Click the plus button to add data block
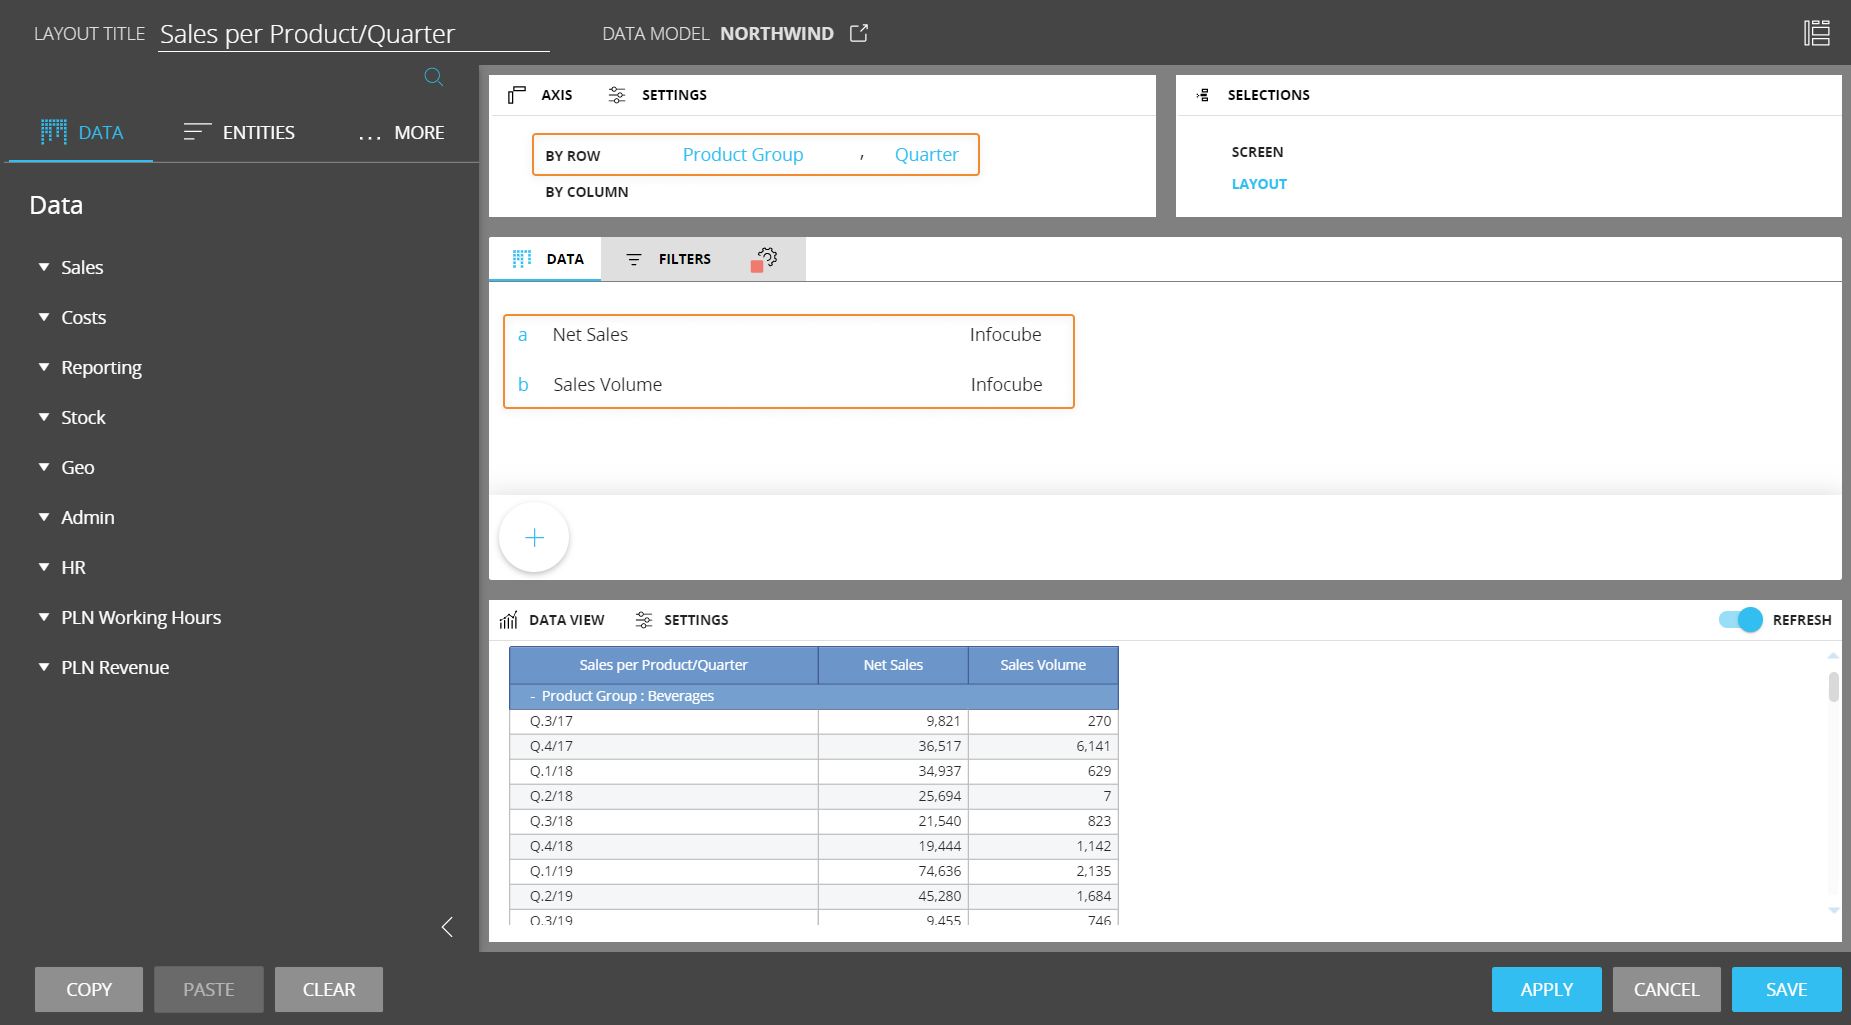The width and height of the screenshot is (1851, 1025). click(x=534, y=538)
